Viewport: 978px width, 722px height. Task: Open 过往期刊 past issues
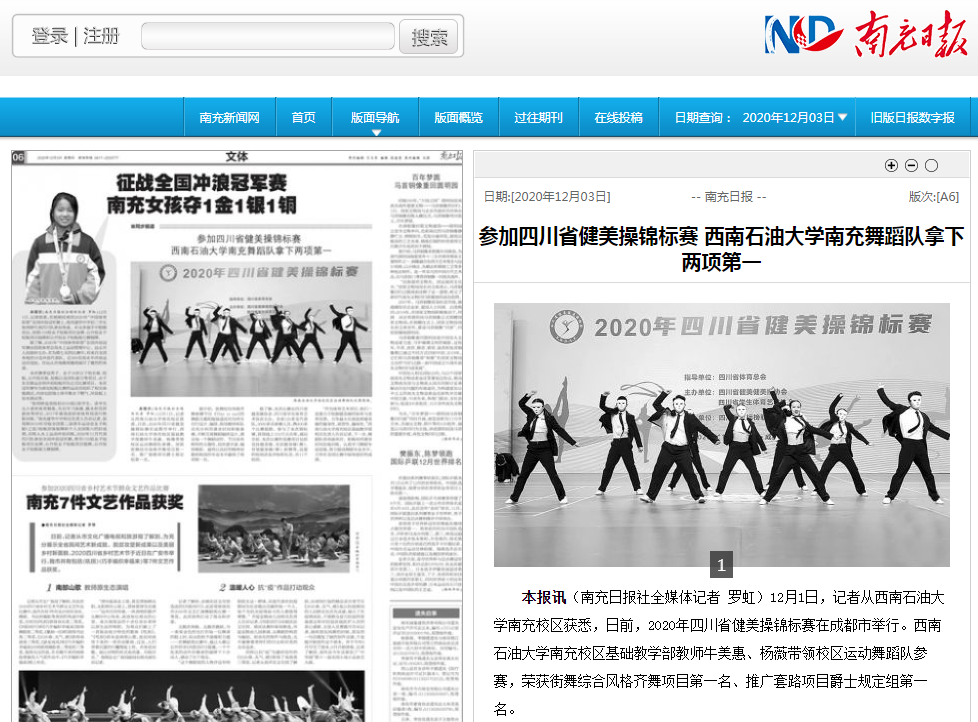[538, 117]
